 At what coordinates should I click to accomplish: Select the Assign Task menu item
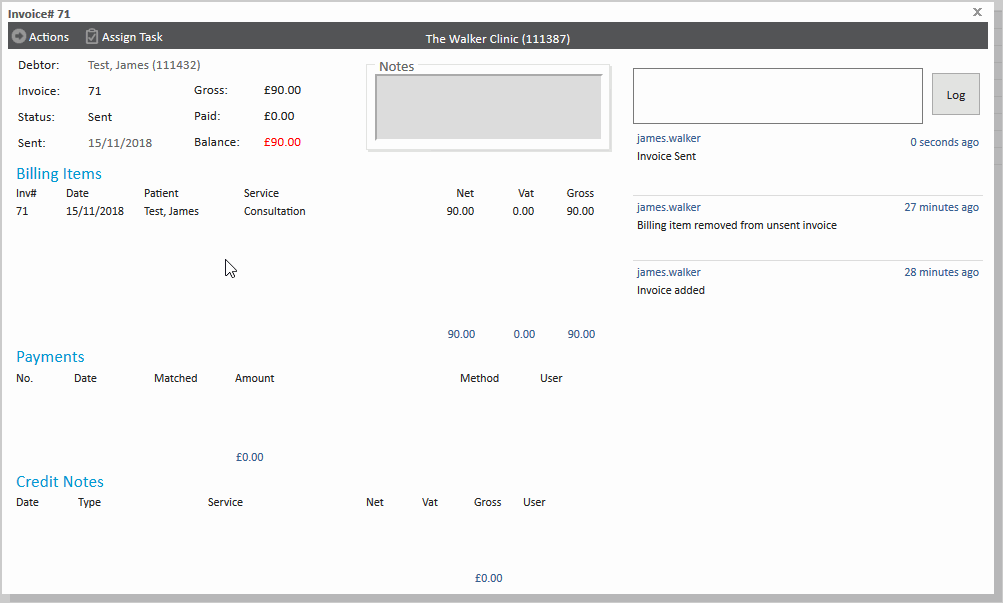[x=132, y=37]
